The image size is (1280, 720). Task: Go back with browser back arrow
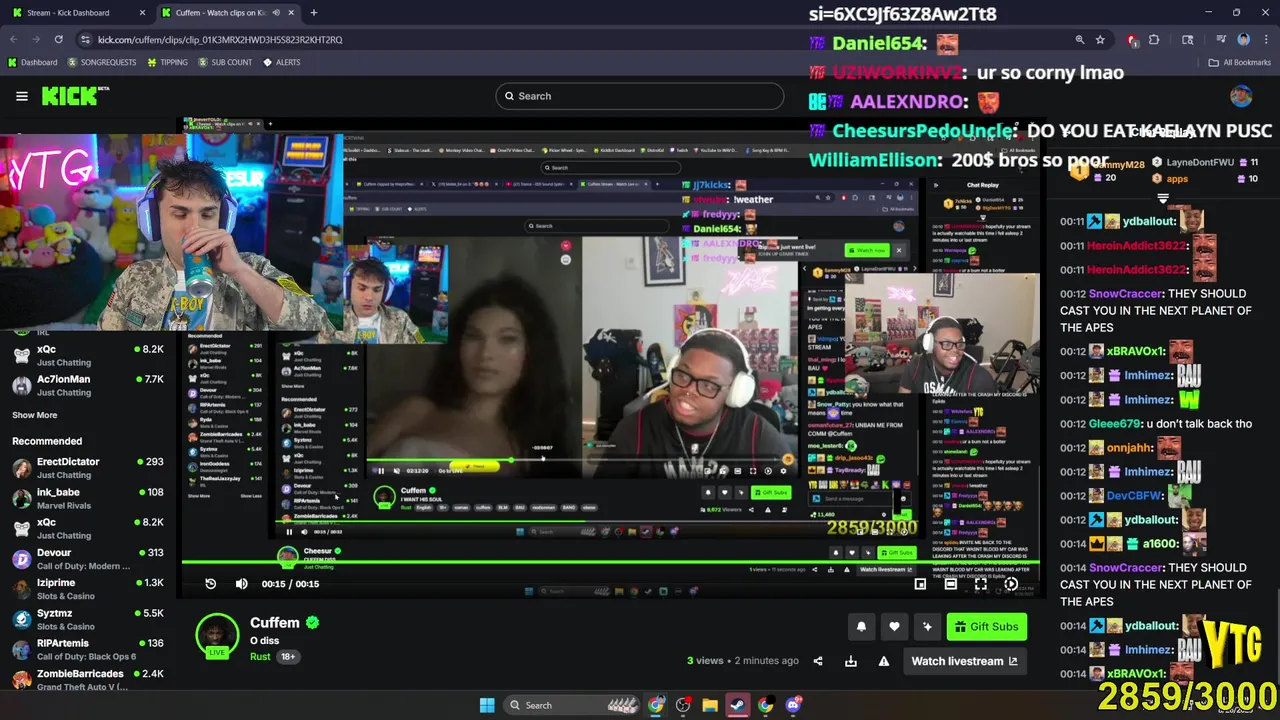click(x=14, y=39)
